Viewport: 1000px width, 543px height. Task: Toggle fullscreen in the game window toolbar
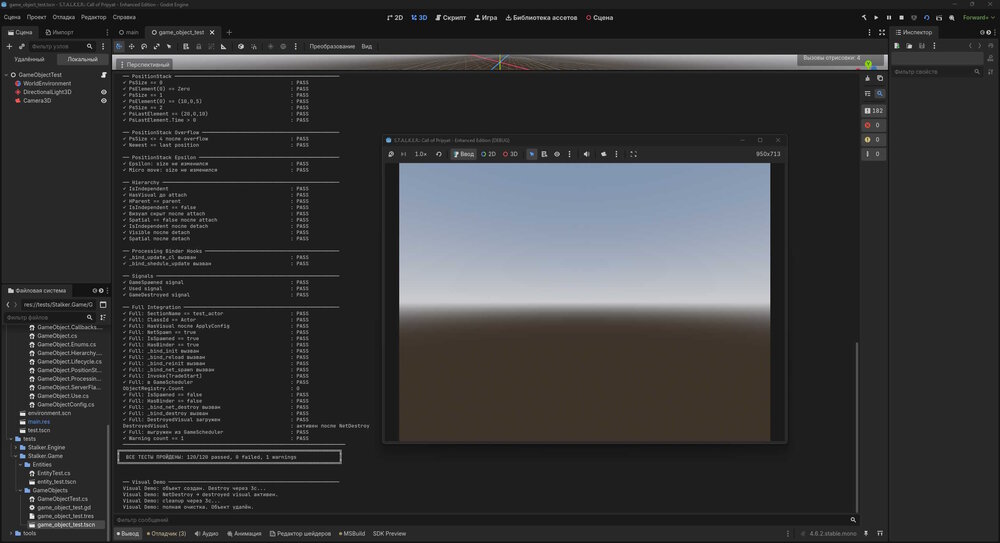633,154
